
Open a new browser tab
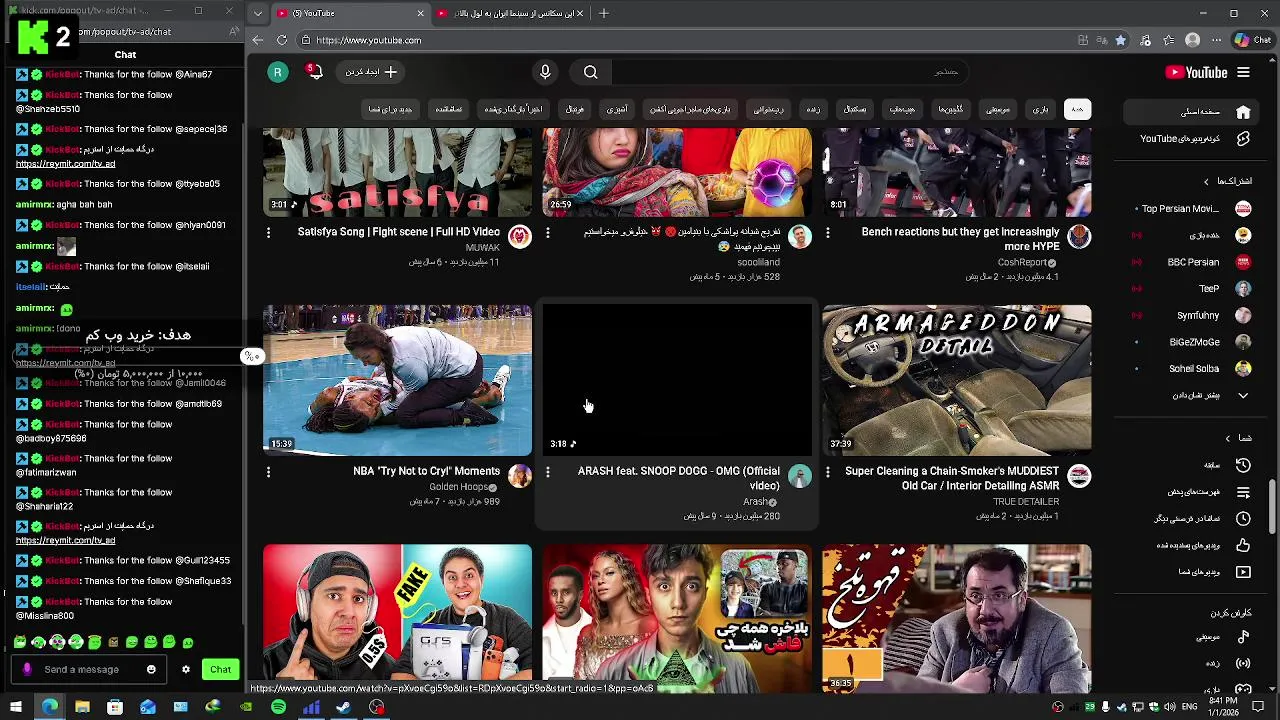604,13
